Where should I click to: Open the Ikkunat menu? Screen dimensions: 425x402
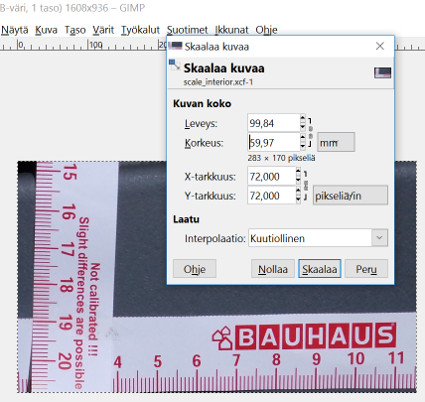click(x=232, y=30)
